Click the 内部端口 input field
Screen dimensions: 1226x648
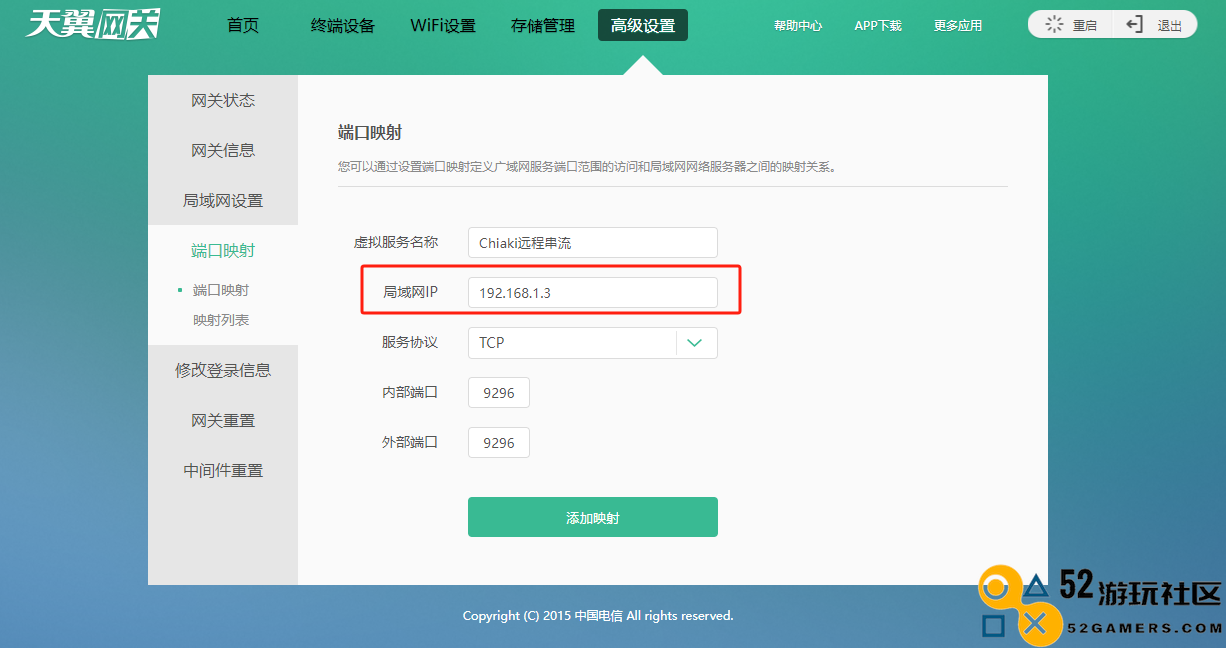click(x=499, y=393)
